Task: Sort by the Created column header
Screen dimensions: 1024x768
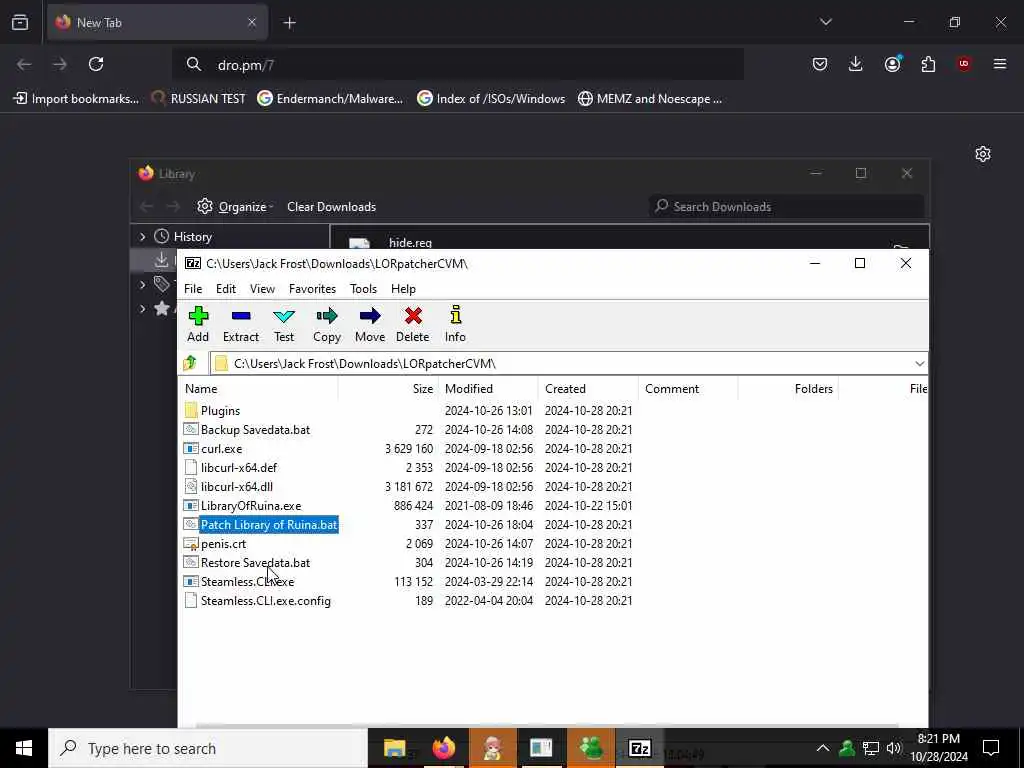Action: 588,389
